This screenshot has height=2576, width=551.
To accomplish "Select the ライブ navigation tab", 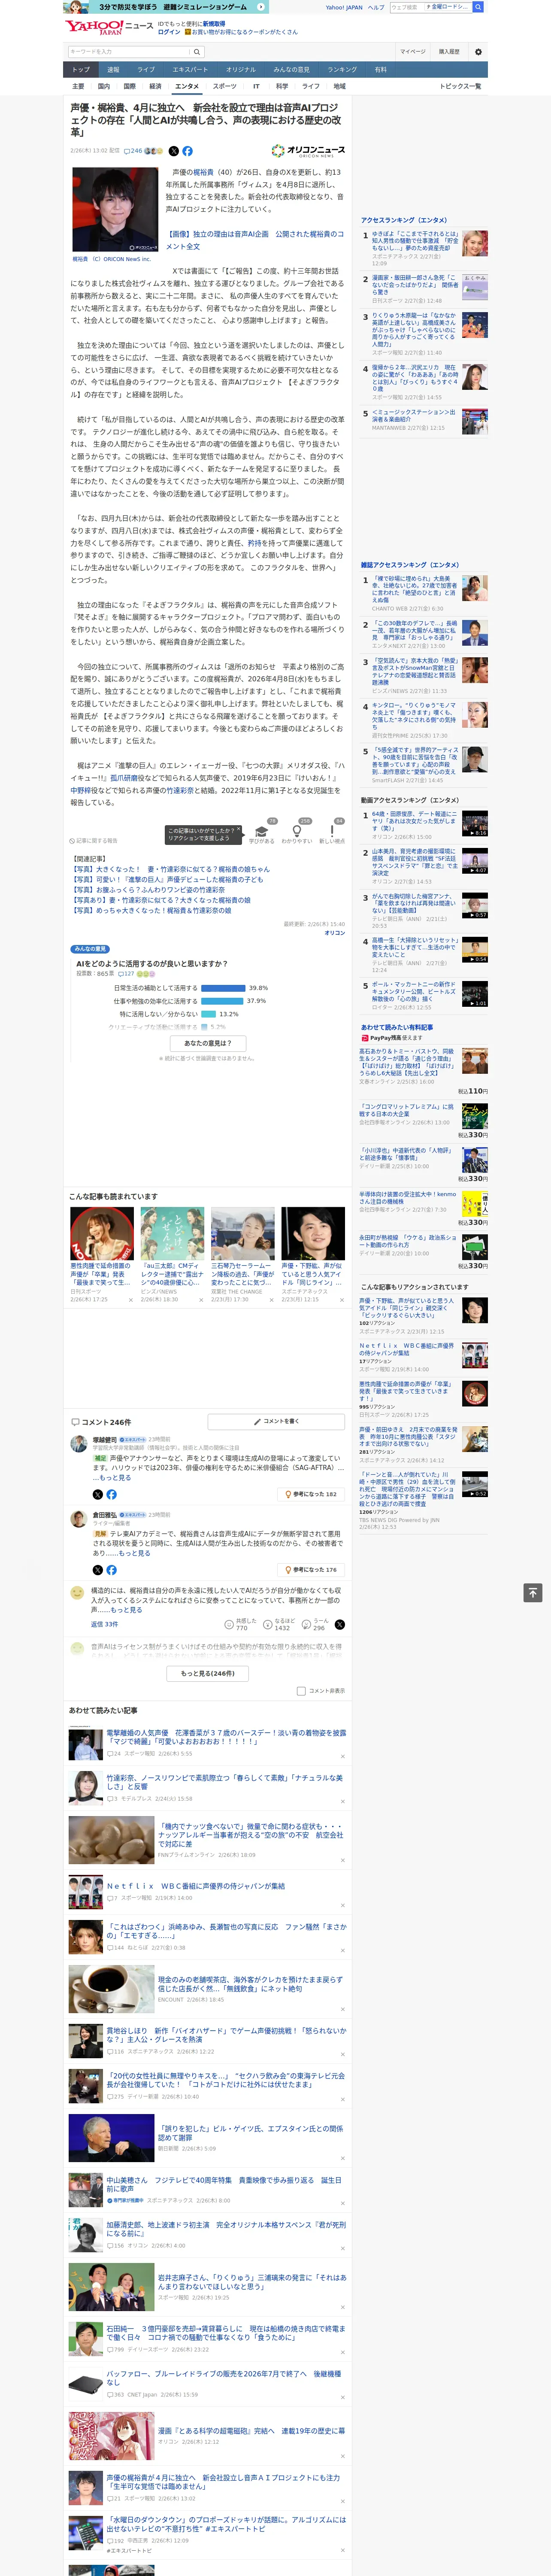I will (x=146, y=70).
